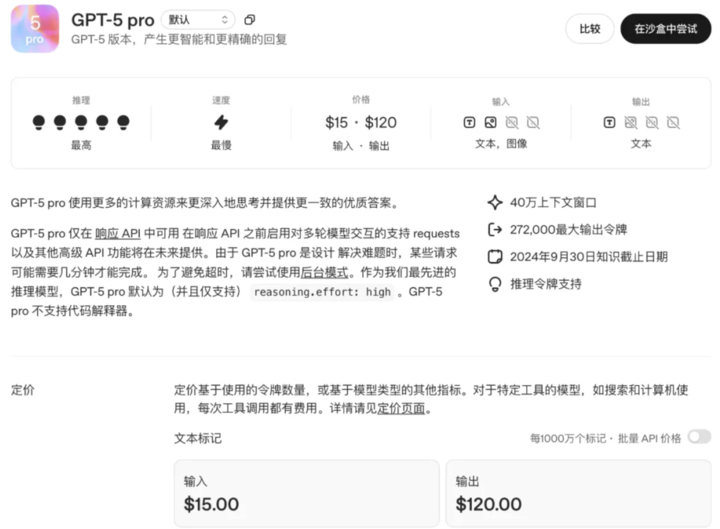This screenshot has height=529, width=720.
Task: Click the 输出 $120.00 price card
Action: [577, 493]
